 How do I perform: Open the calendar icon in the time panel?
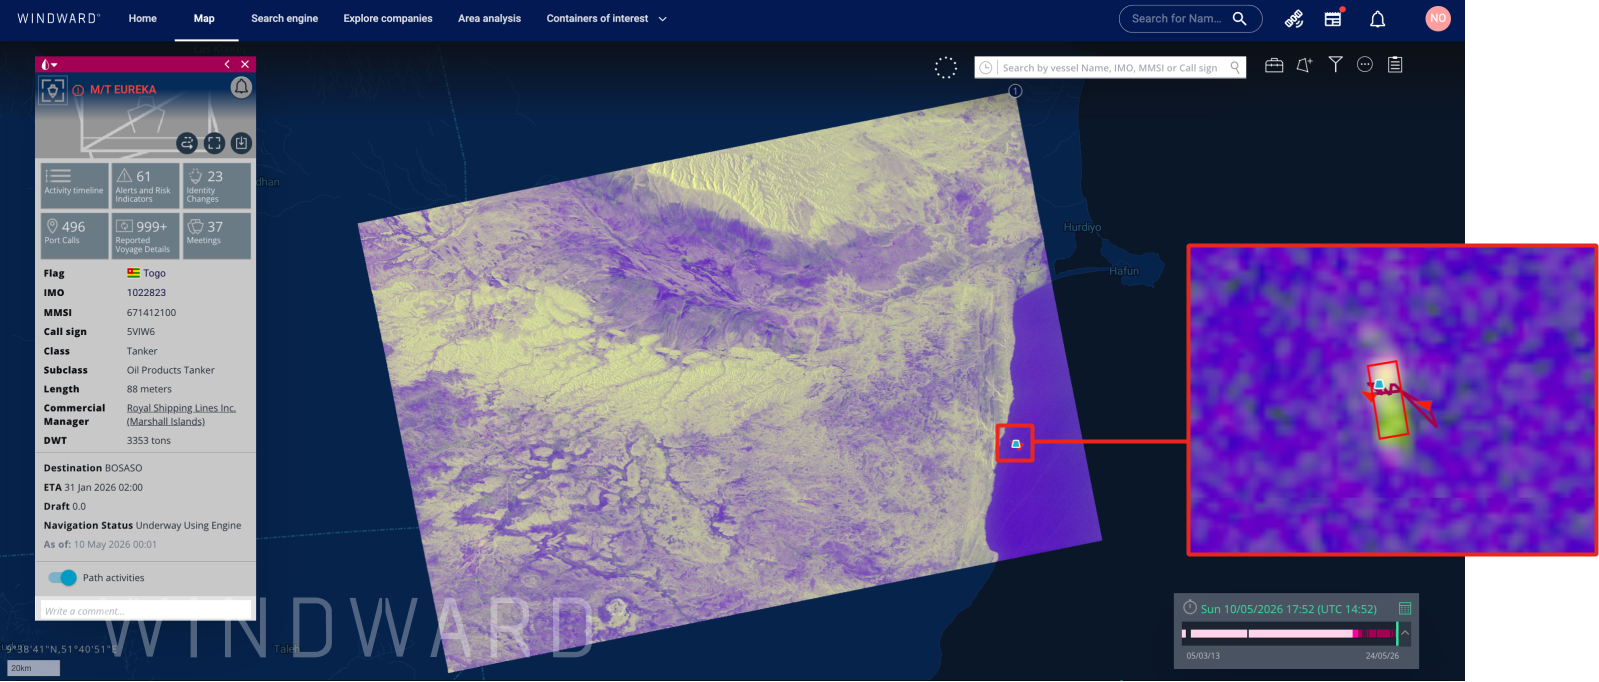click(x=1405, y=608)
